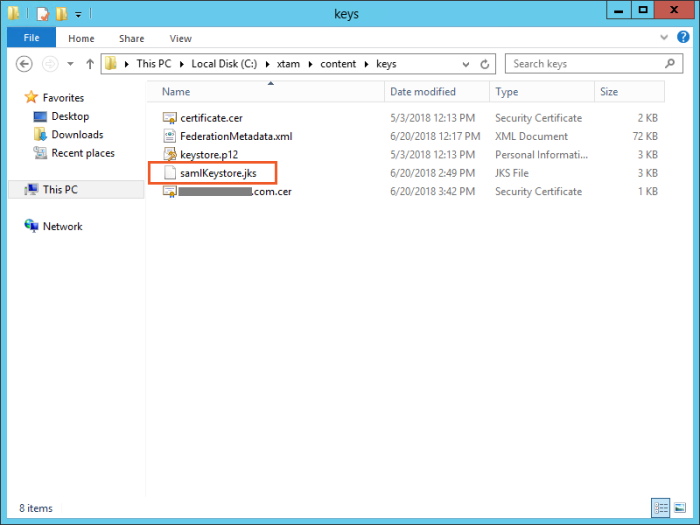
Task: Click the Back navigation arrow
Action: click(25, 64)
